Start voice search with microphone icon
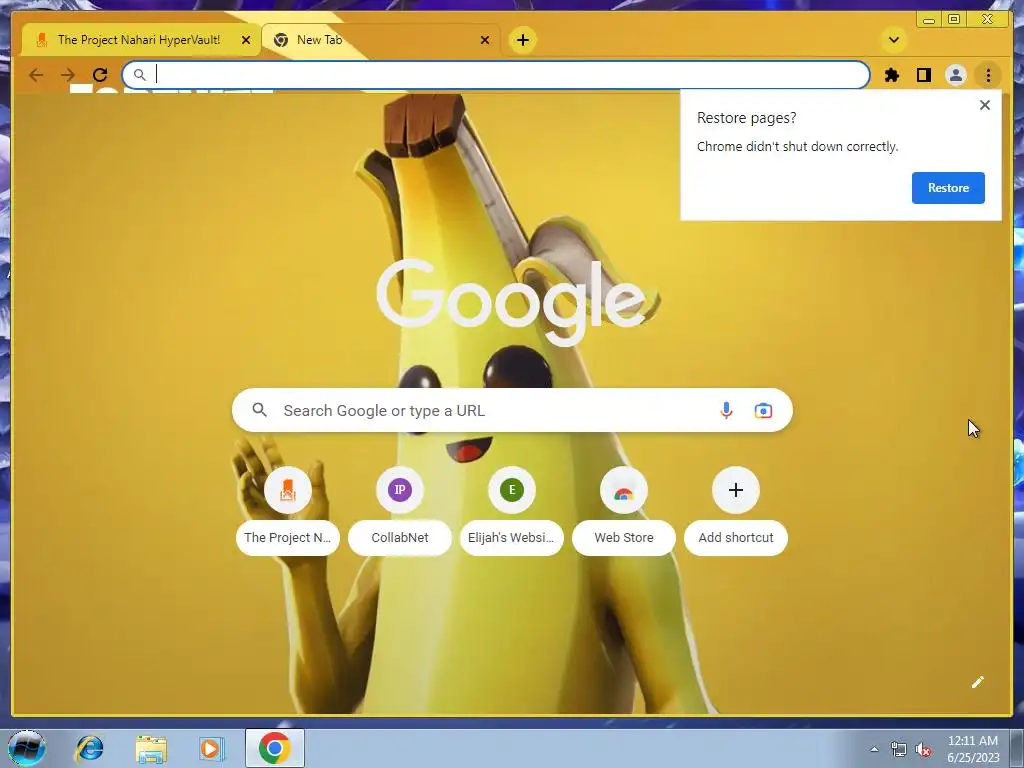 (726, 410)
